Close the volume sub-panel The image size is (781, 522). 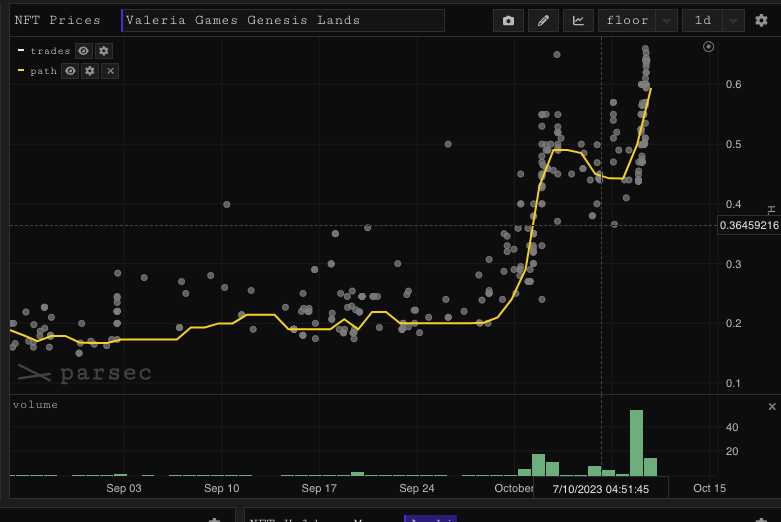click(x=772, y=407)
